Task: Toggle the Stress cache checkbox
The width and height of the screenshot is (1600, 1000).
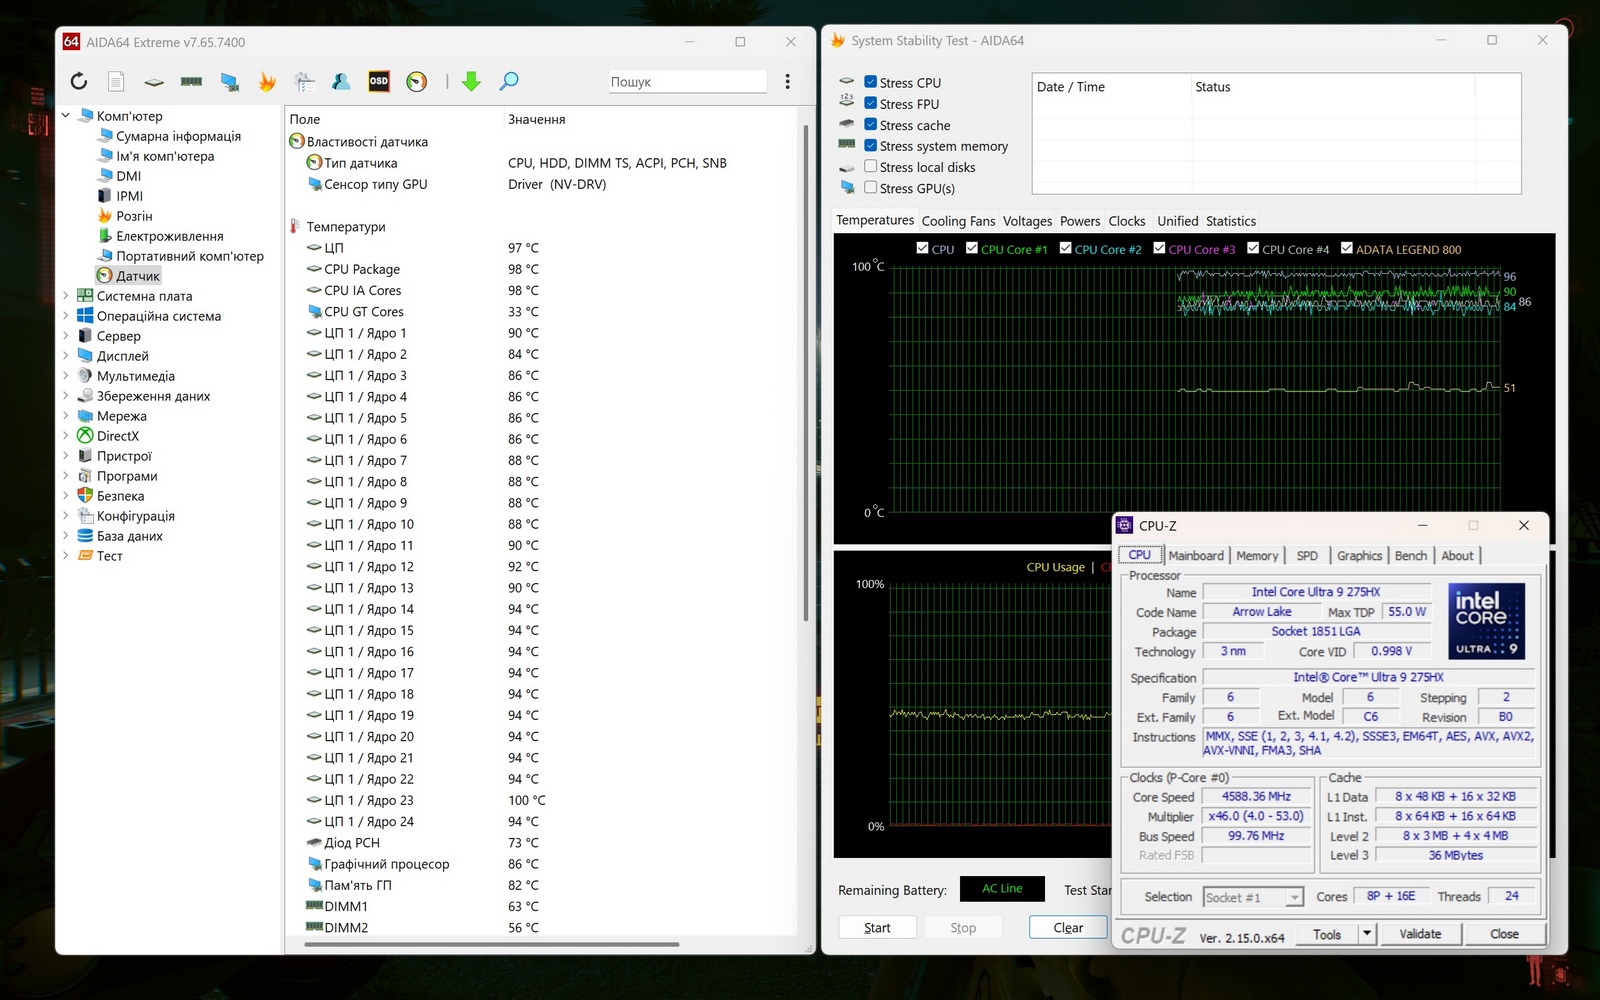Action: pyautogui.click(x=870, y=124)
